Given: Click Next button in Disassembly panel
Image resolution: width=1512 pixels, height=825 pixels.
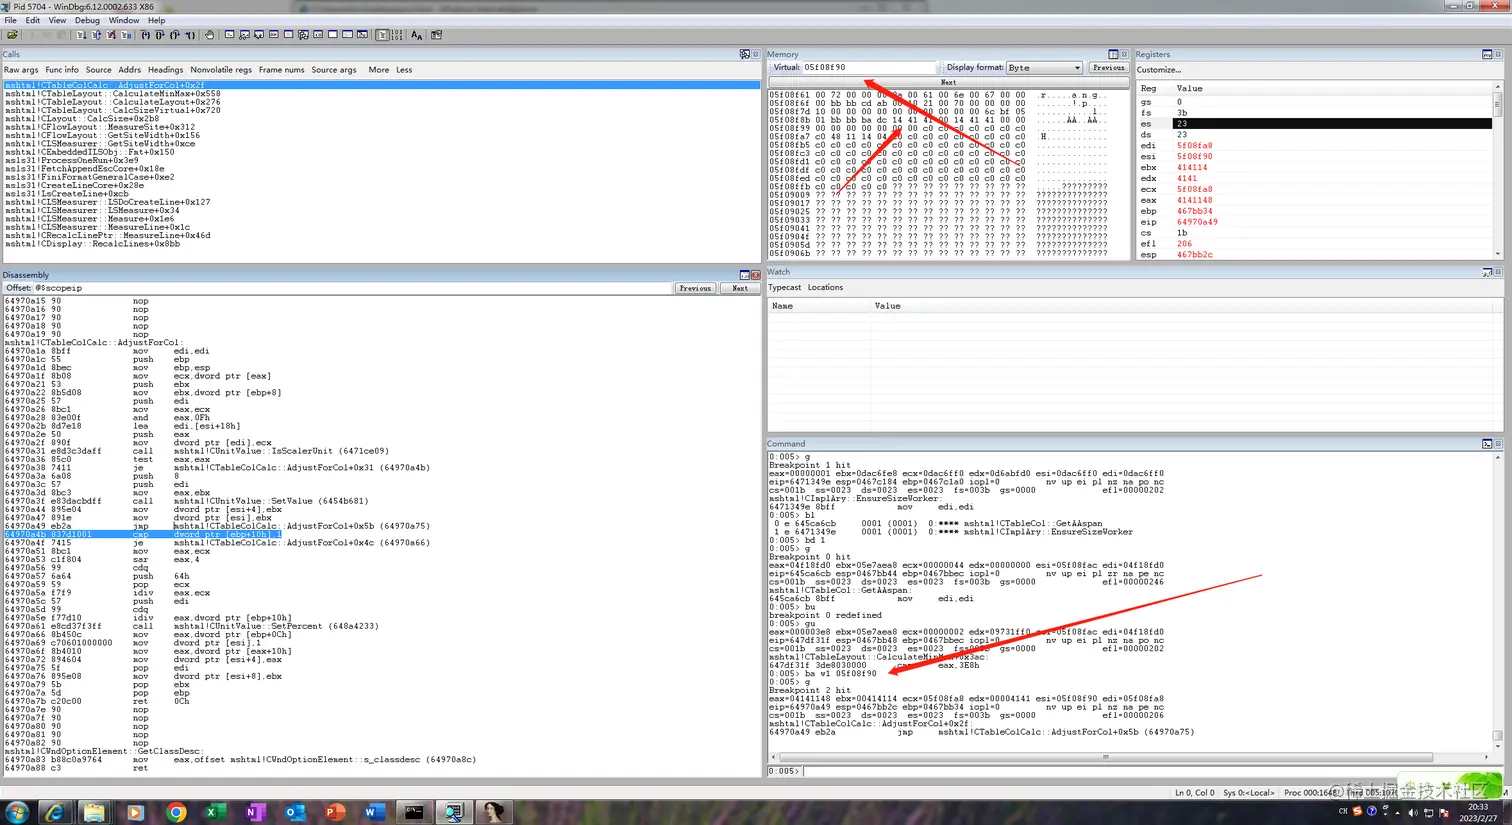Looking at the screenshot, I should [740, 288].
